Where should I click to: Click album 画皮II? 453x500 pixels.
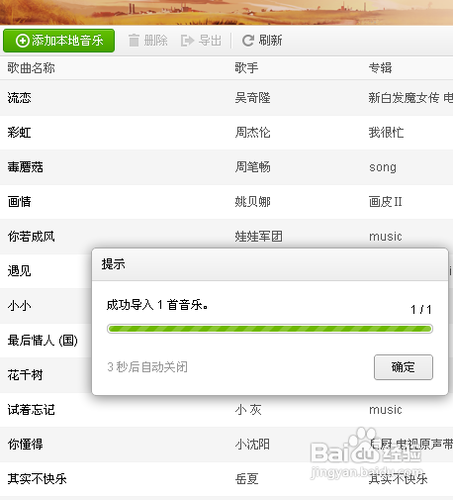(385, 202)
